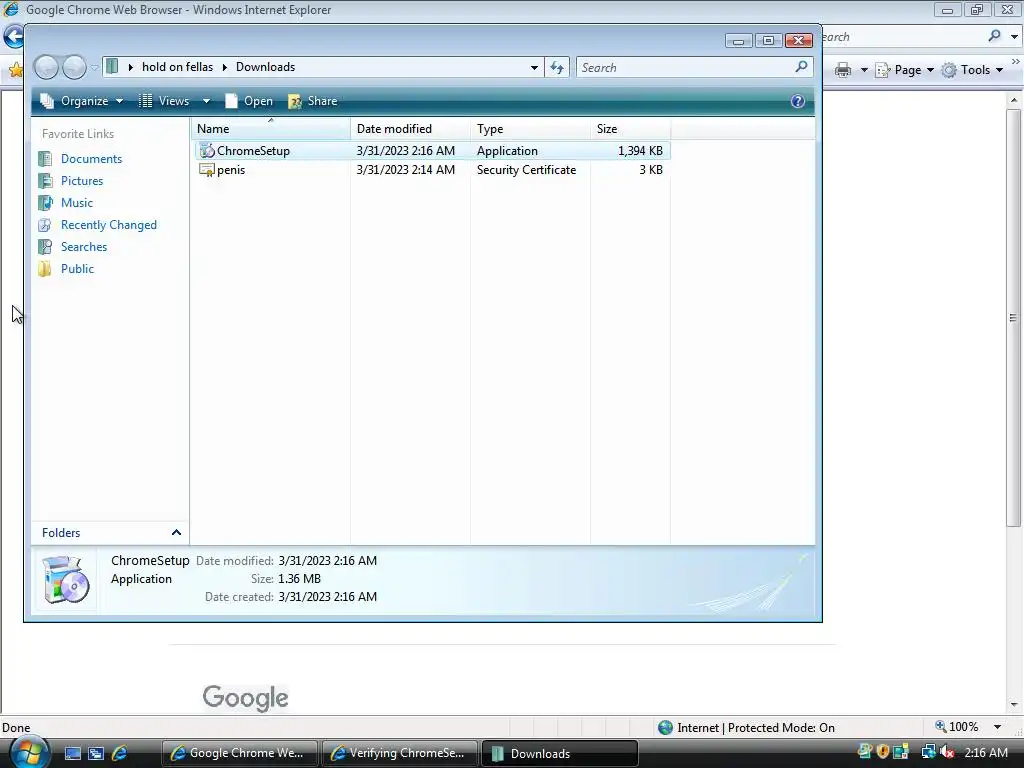Viewport: 1024px width, 768px height.
Task: Select the ChromeSetup file icon
Action: pyautogui.click(x=207, y=151)
